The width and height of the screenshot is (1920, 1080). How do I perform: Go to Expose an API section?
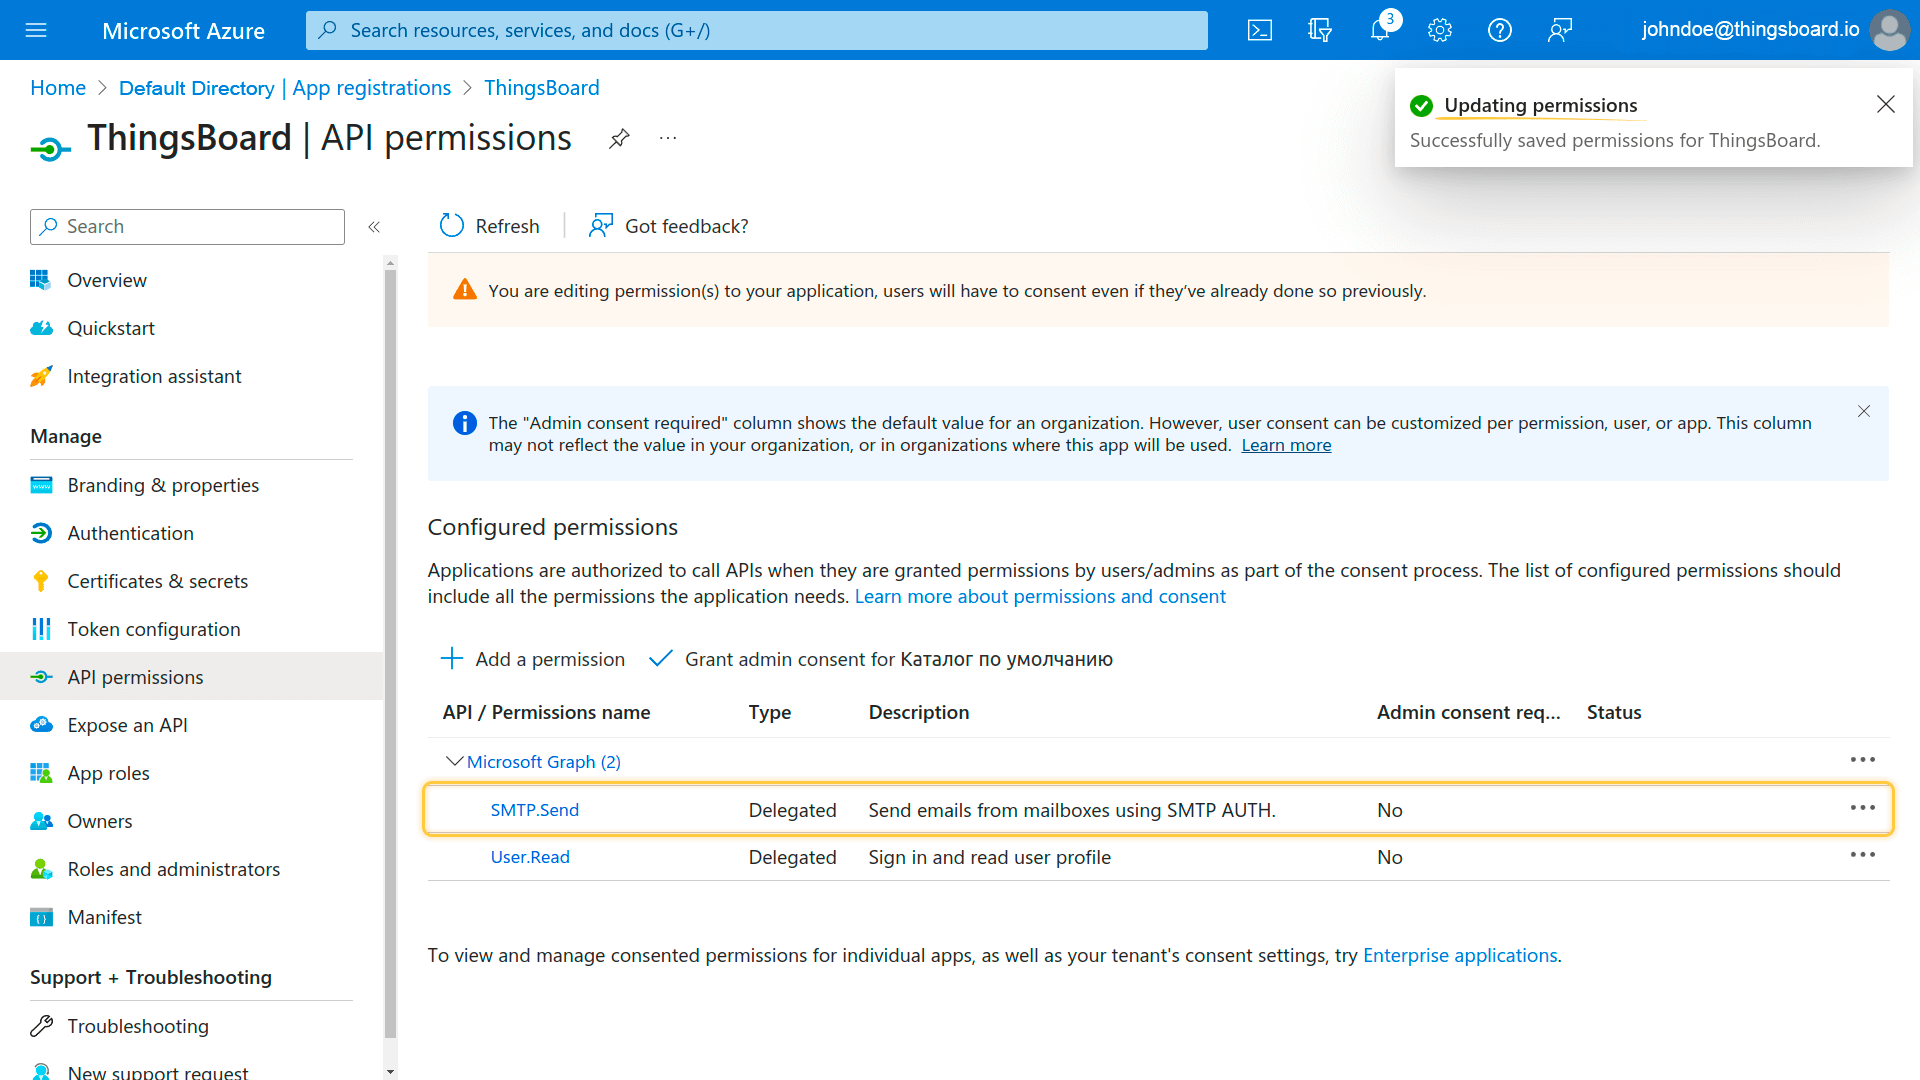coord(127,725)
